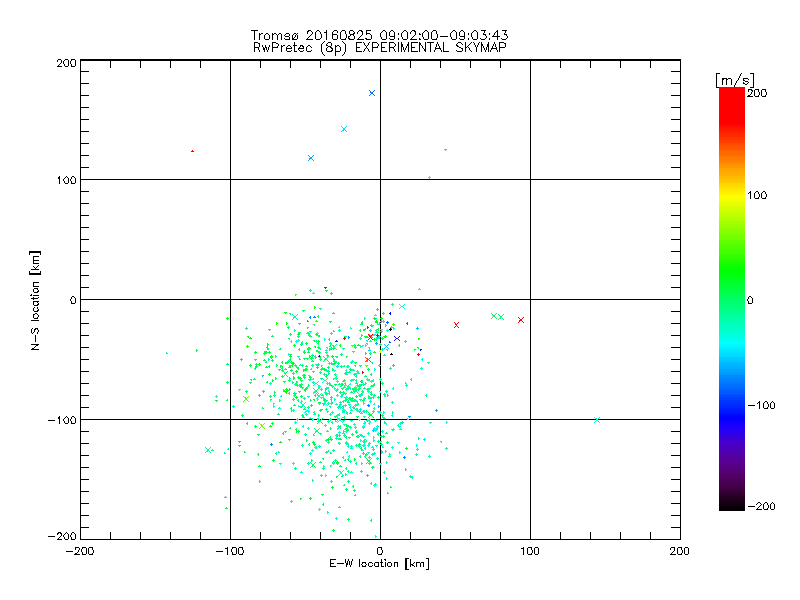Click the 'E-W location [km]' axis label
This screenshot has width=800, height=600.
tap(379, 564)
